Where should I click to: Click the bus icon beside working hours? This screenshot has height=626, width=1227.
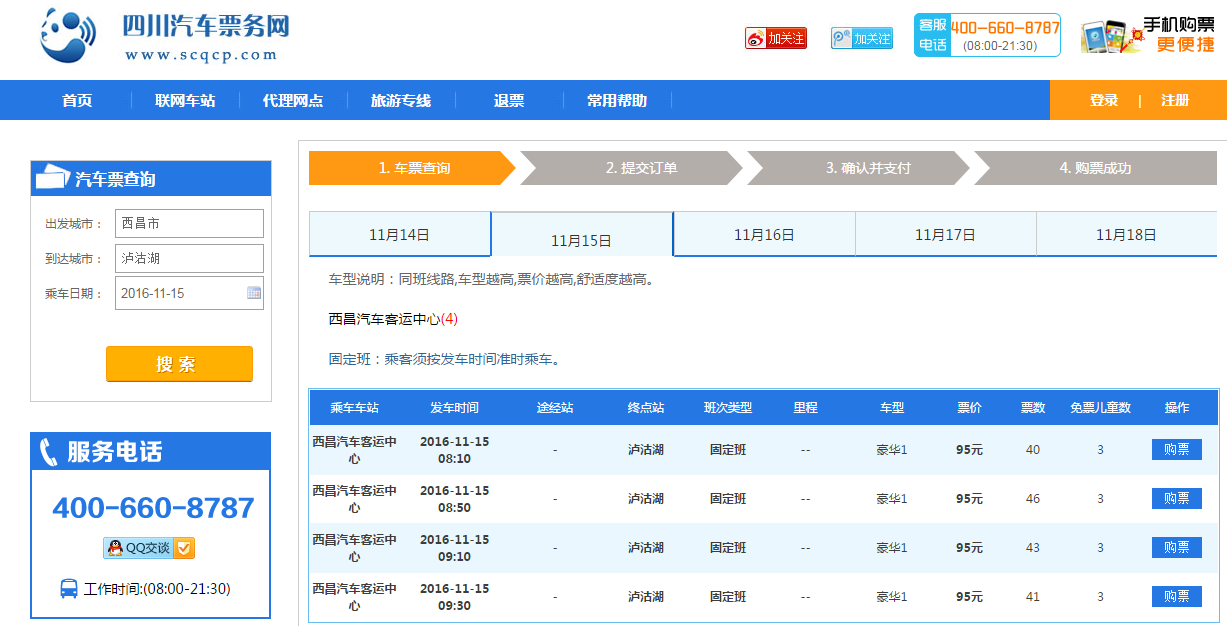(x=69, y=588)
